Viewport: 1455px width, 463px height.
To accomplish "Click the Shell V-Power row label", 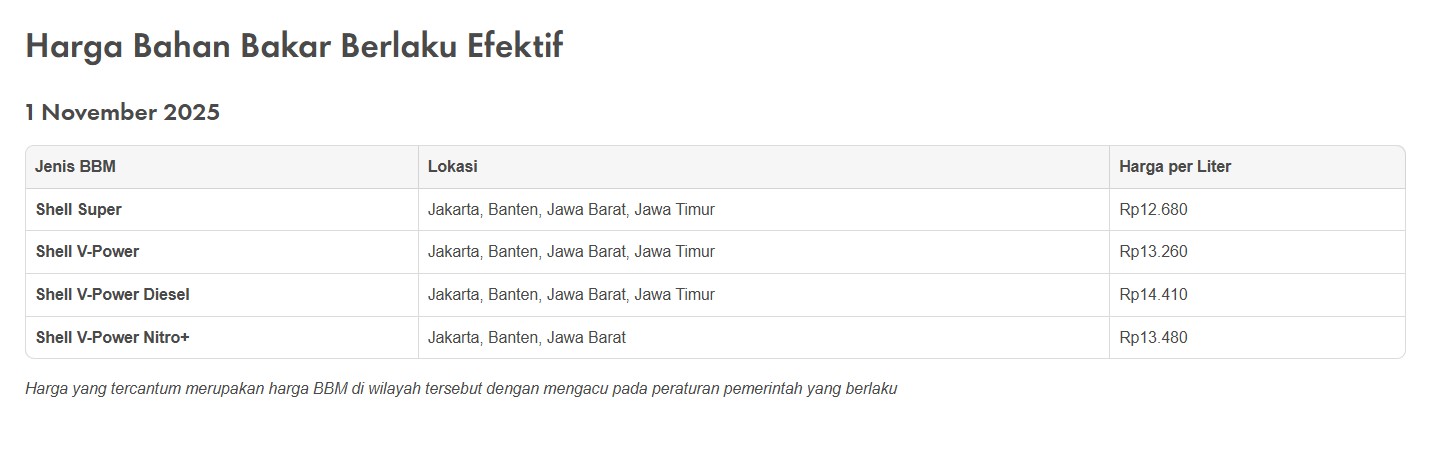I will tap(87, 252).
